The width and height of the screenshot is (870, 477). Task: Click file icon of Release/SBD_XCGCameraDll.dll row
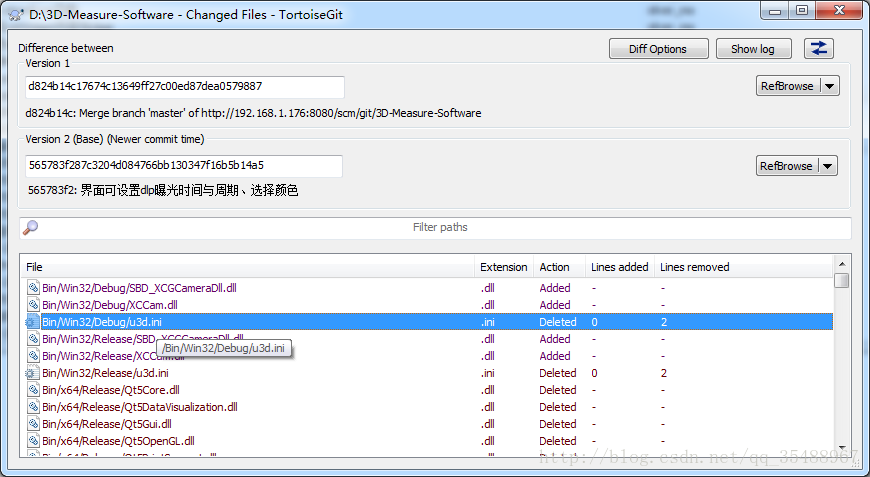(x=33, y=339)
